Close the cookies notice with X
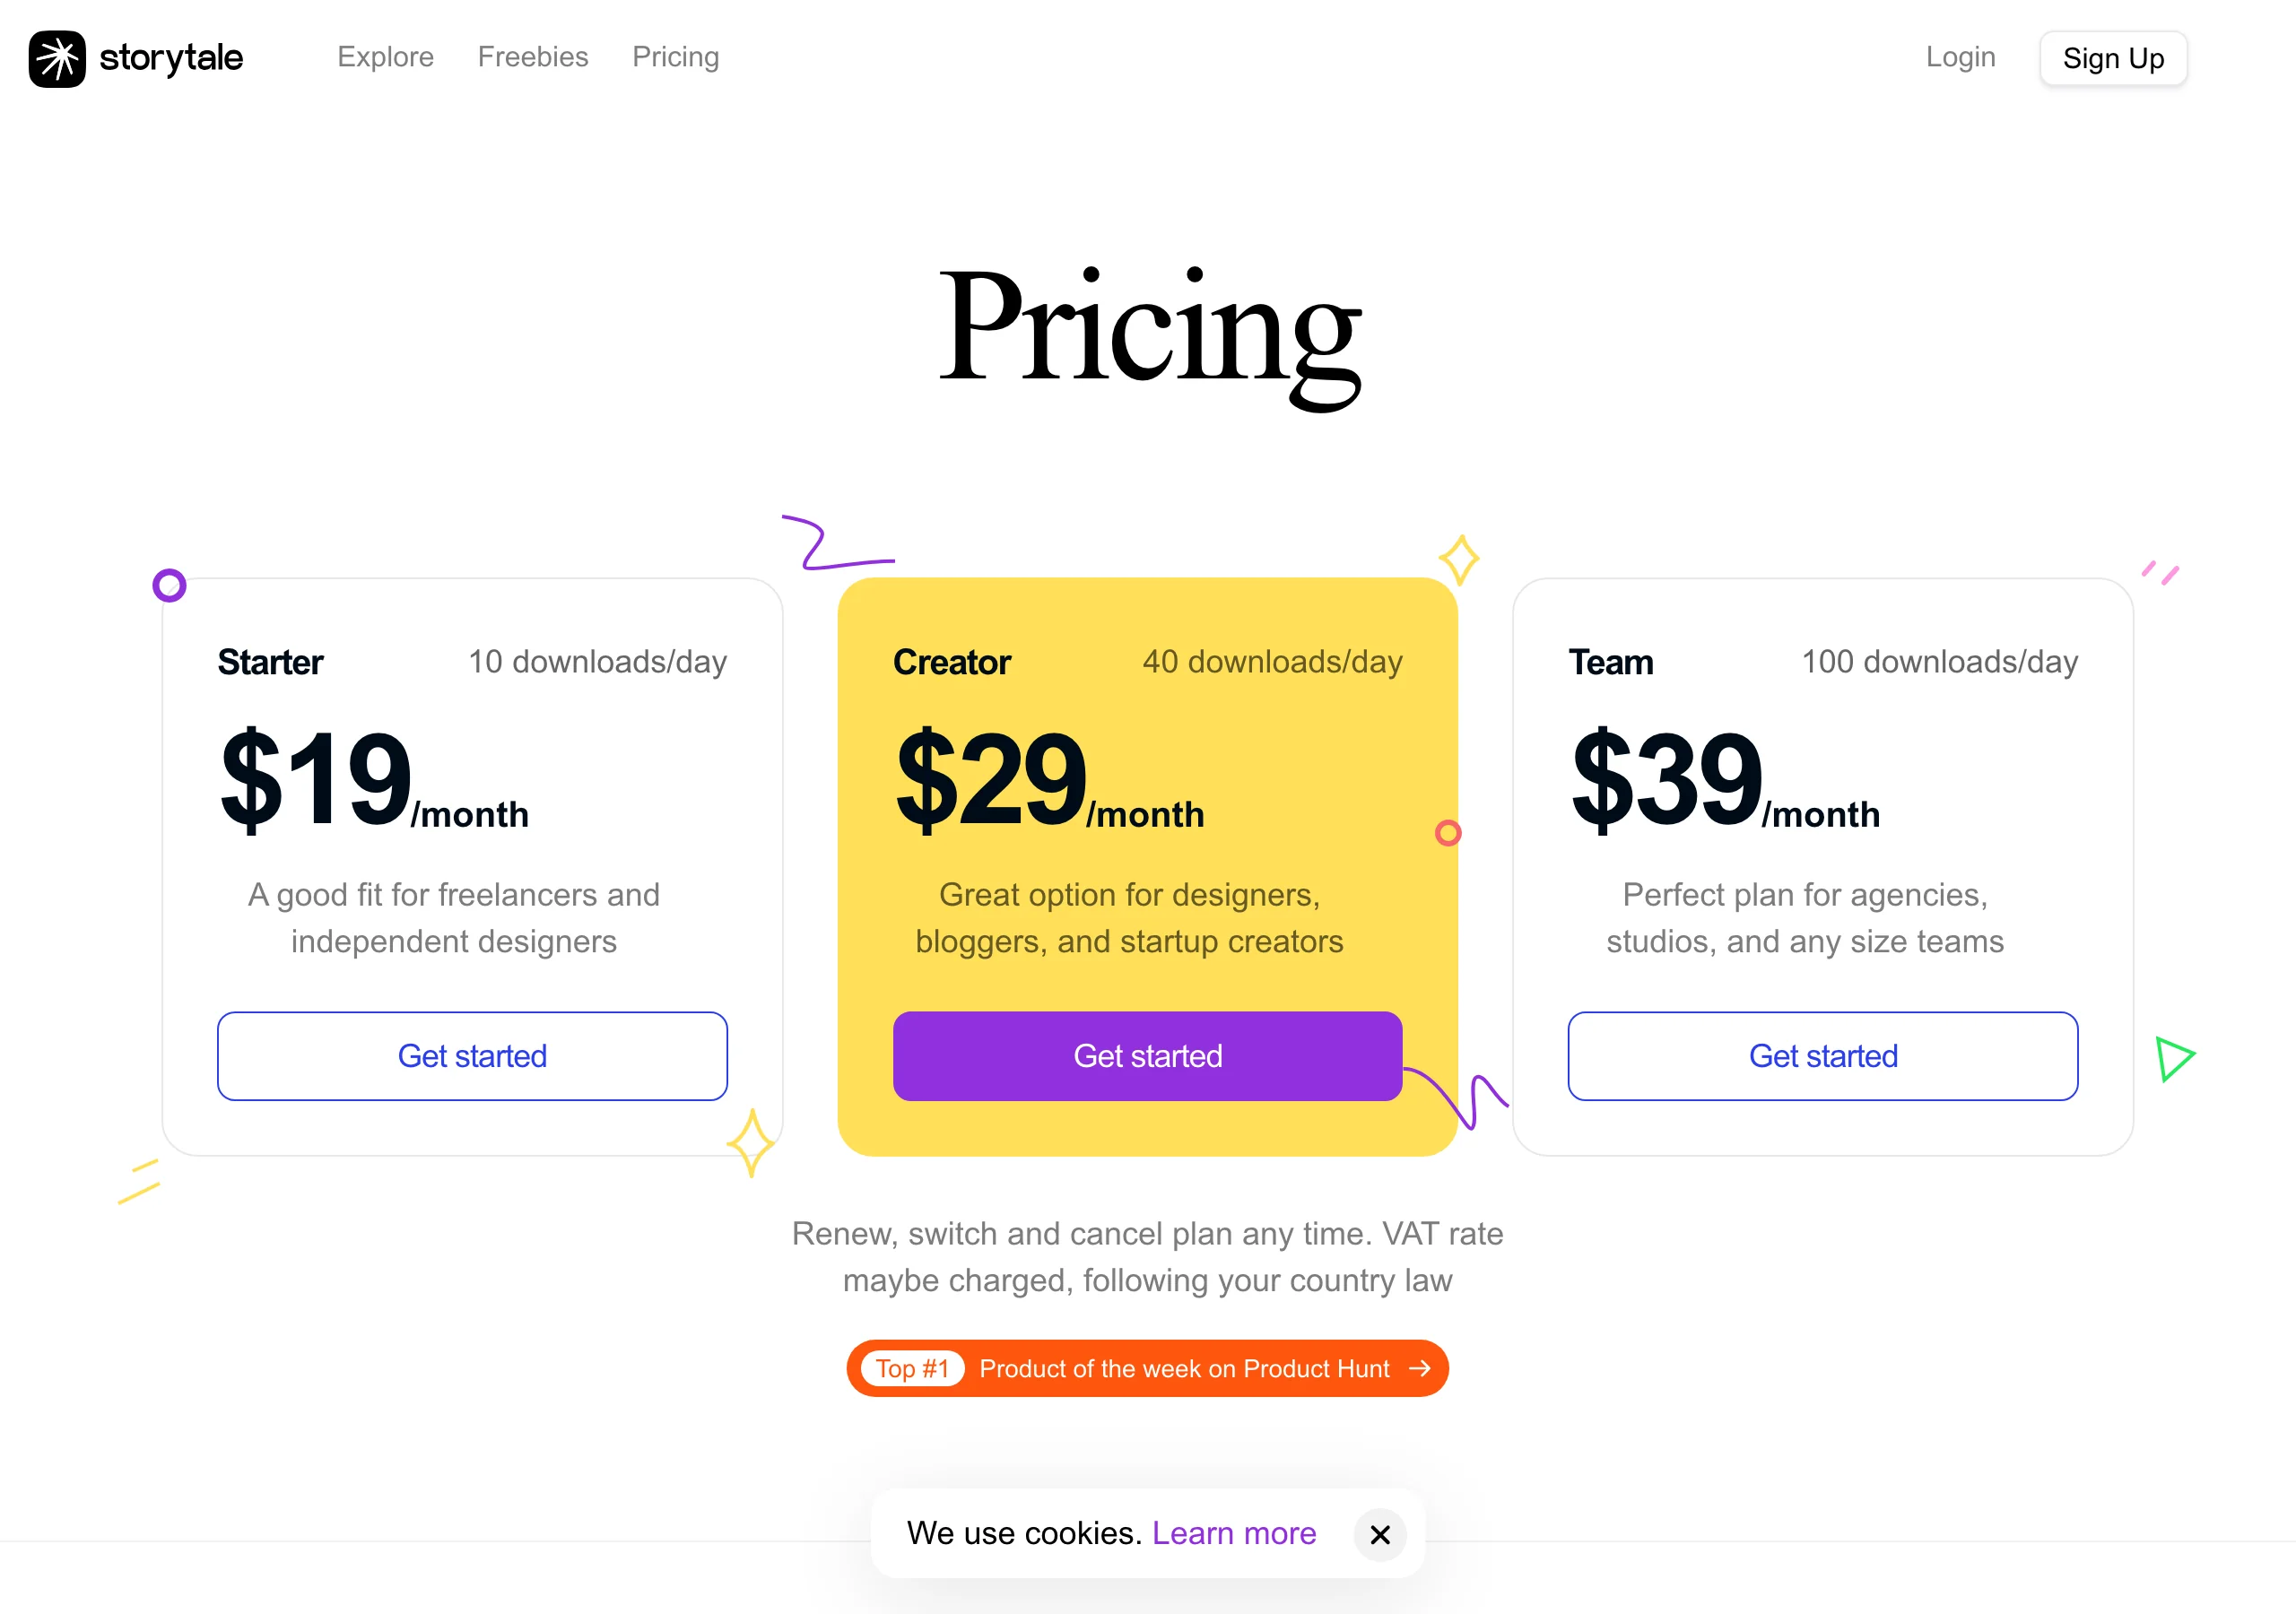 [1380, 1534]
